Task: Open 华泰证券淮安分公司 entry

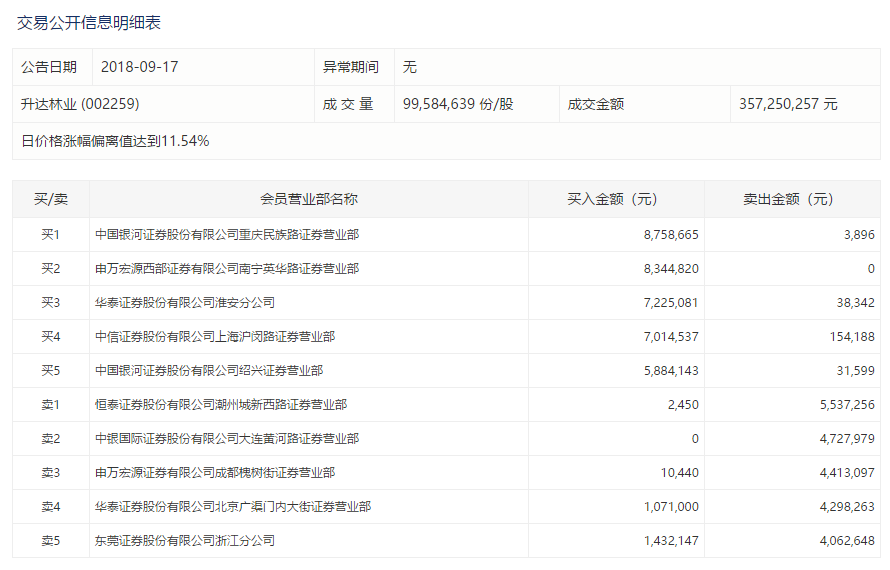Action: [x=184, y=303]
